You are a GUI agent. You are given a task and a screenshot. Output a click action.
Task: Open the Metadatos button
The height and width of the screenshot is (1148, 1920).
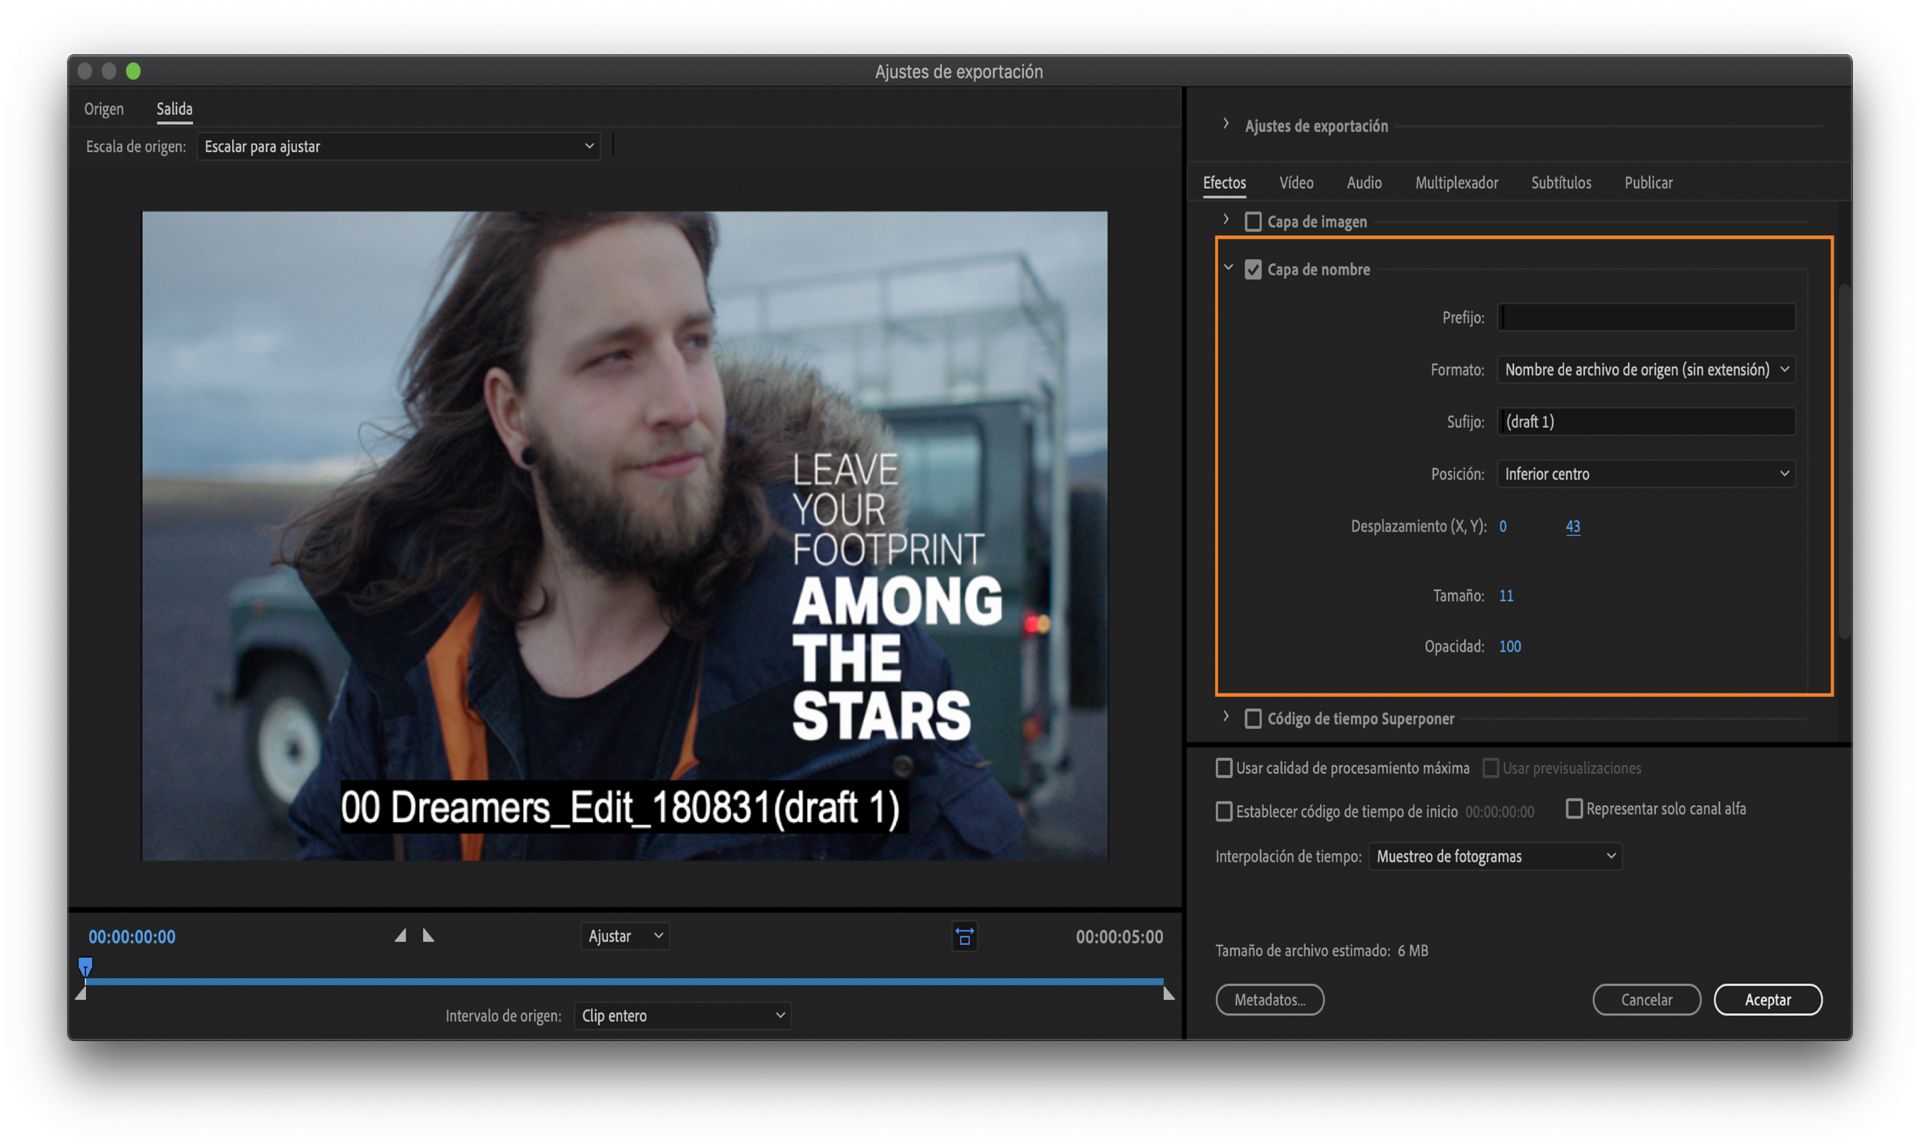point(1269,1000)
